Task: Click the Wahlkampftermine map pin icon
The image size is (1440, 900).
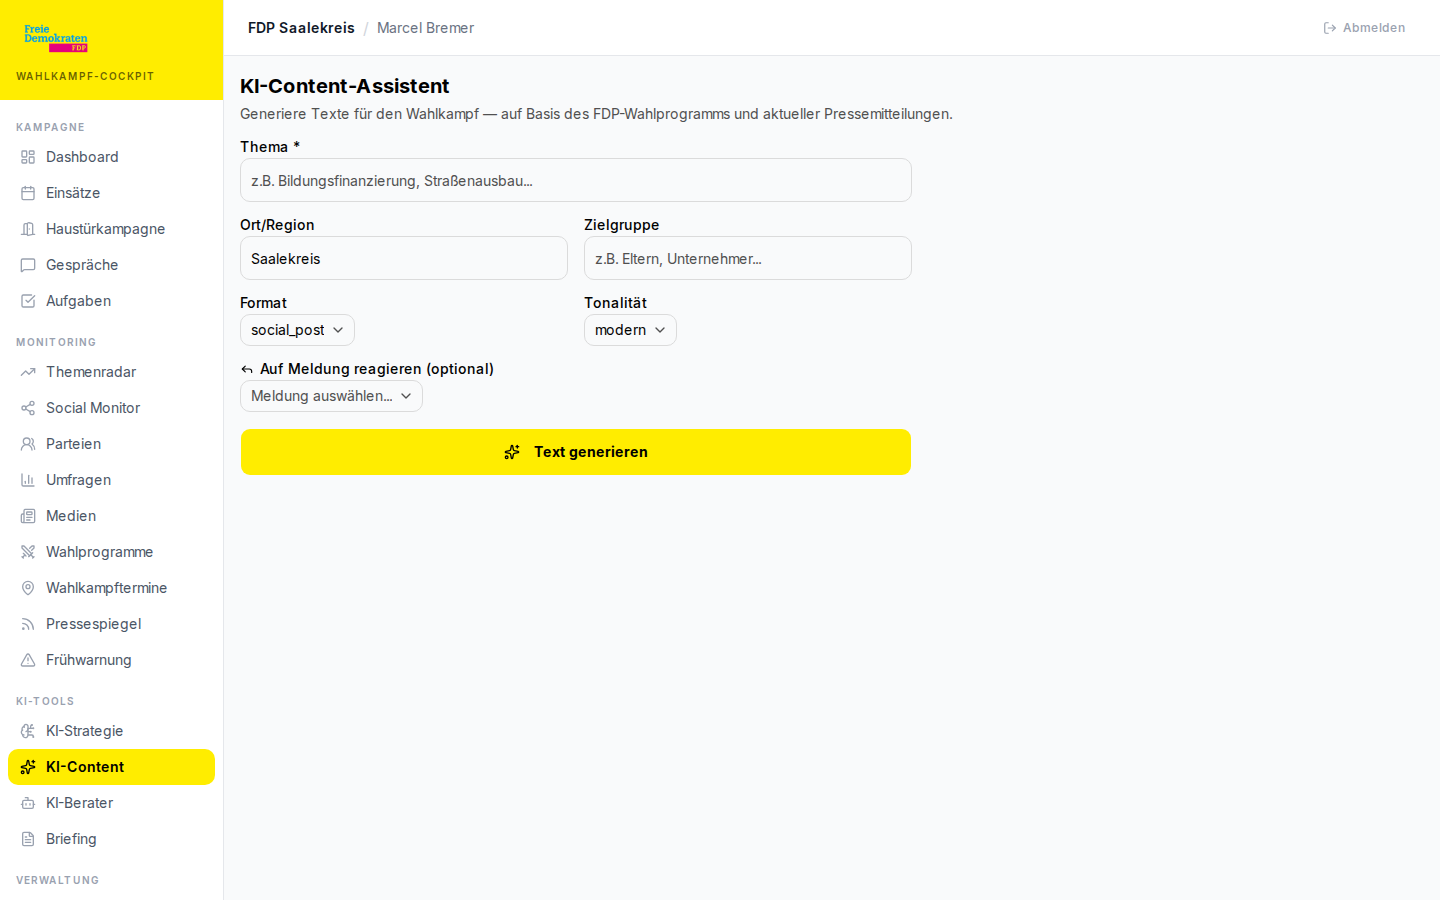Action: (x=28, y=588)
